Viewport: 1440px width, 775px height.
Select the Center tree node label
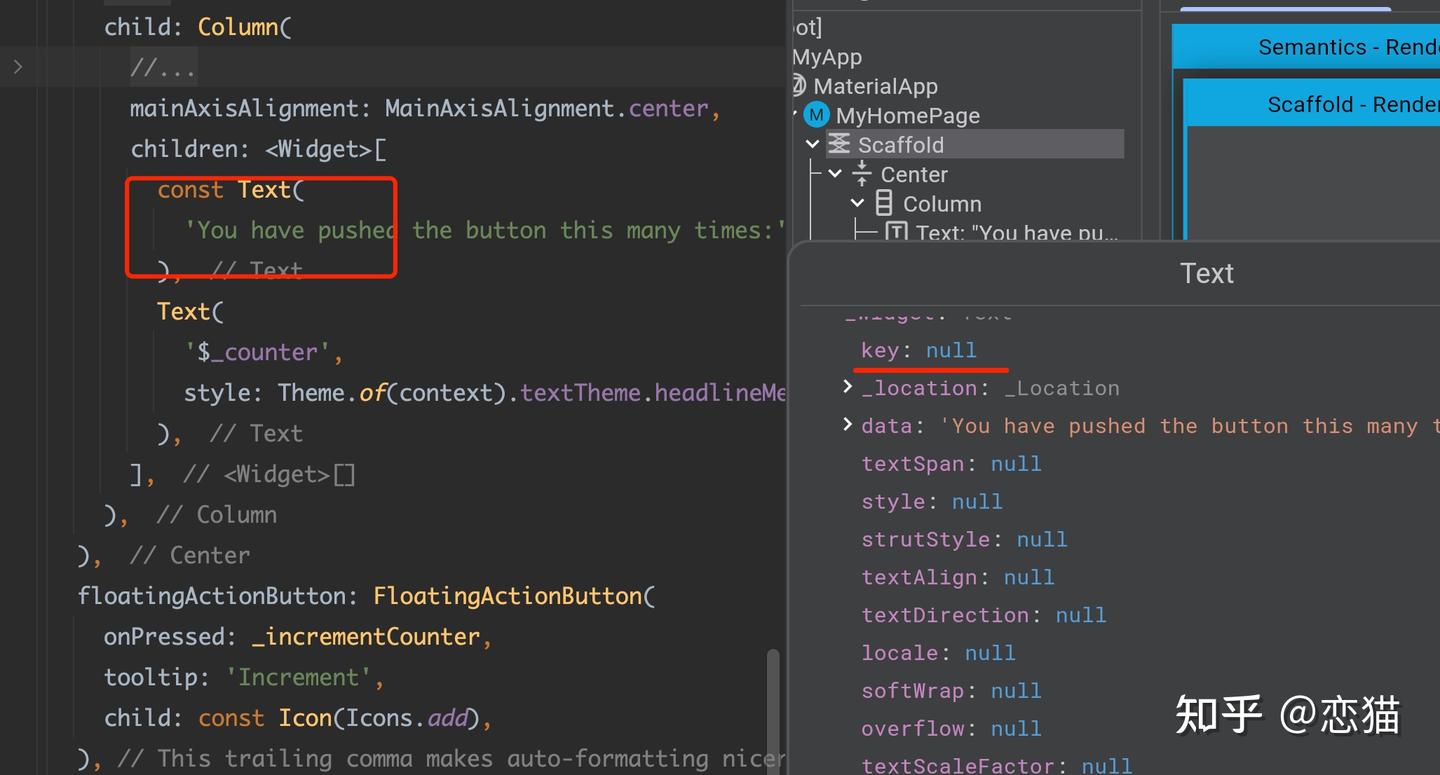[x=914, y=174]
